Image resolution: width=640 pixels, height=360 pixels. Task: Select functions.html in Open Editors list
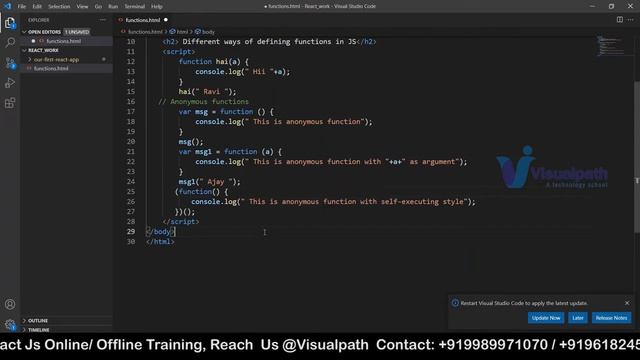63,41
